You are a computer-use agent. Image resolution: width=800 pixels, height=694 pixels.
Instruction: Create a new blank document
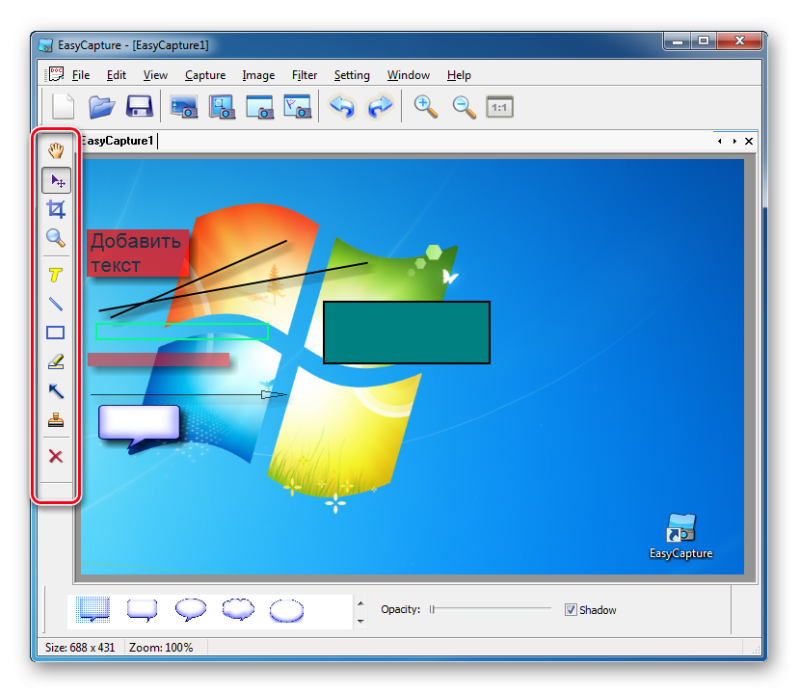click(x=63, y=107)
